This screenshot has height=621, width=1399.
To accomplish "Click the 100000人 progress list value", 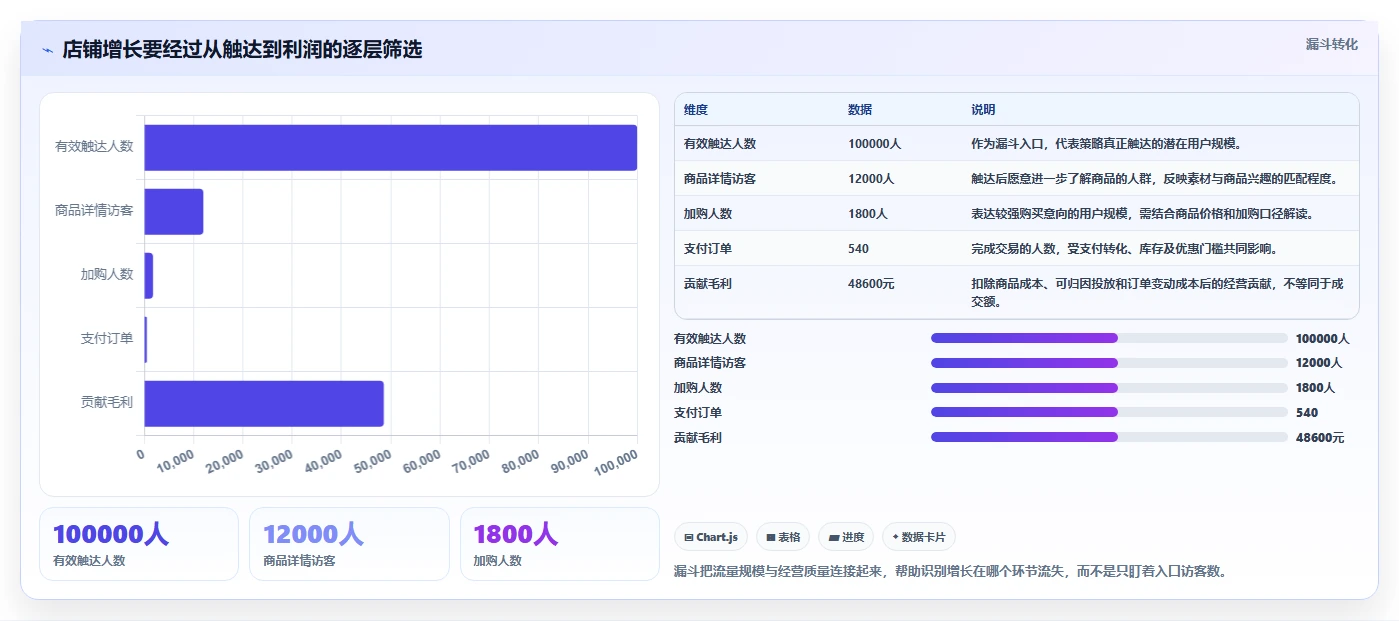I will click(x=1323, y=339).
